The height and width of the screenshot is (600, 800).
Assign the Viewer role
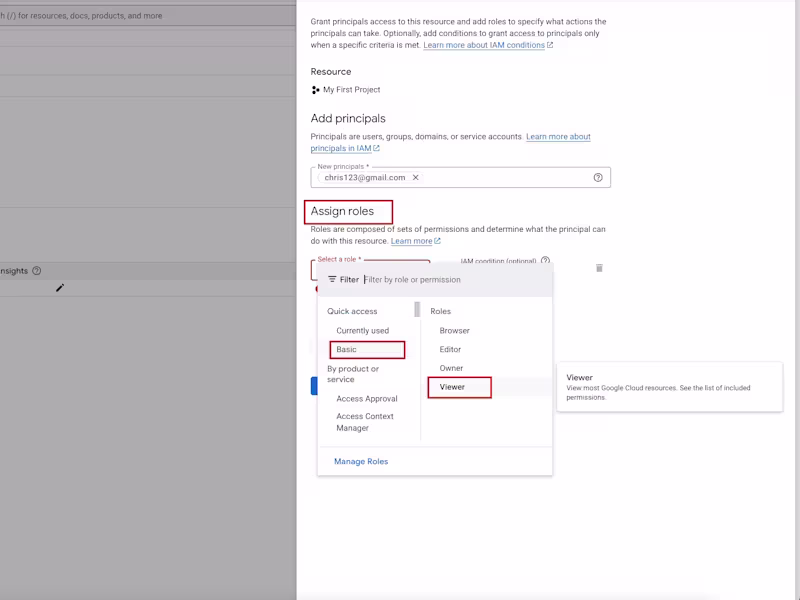[451, 387]
